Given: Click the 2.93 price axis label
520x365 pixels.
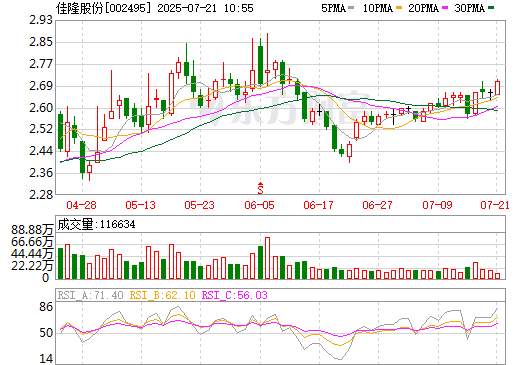Looking at the screenshot, I should pos(41,20).
